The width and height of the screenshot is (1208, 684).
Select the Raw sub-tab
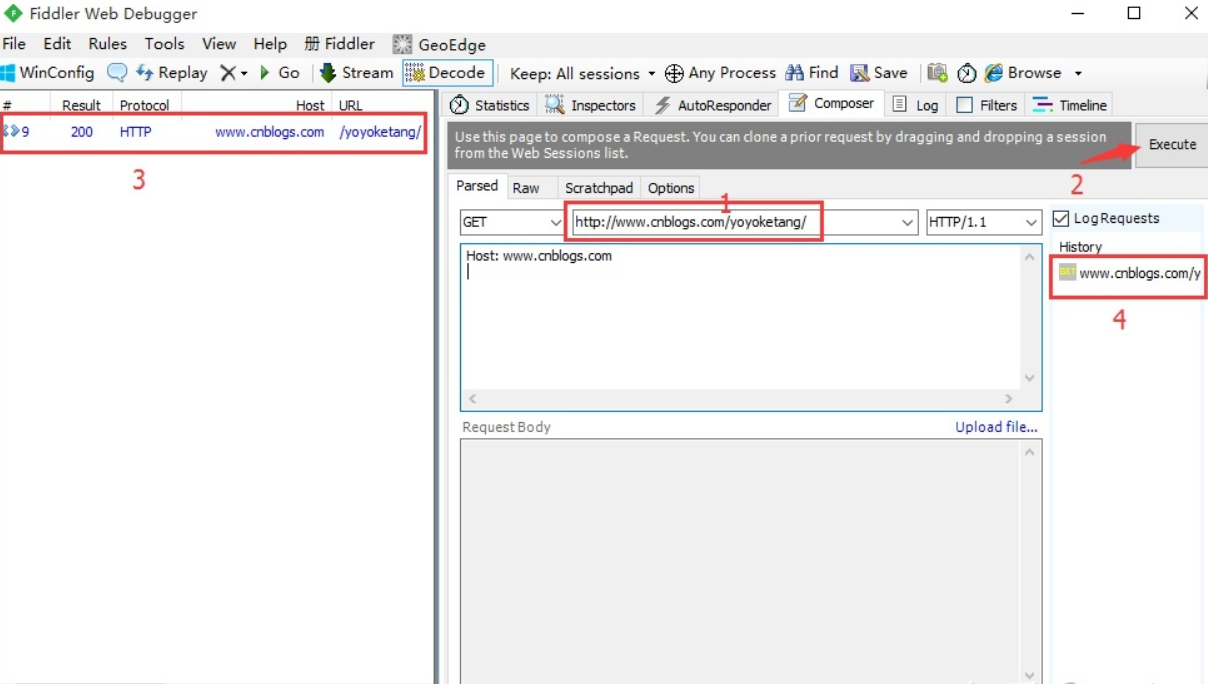[x=526, y=188]
